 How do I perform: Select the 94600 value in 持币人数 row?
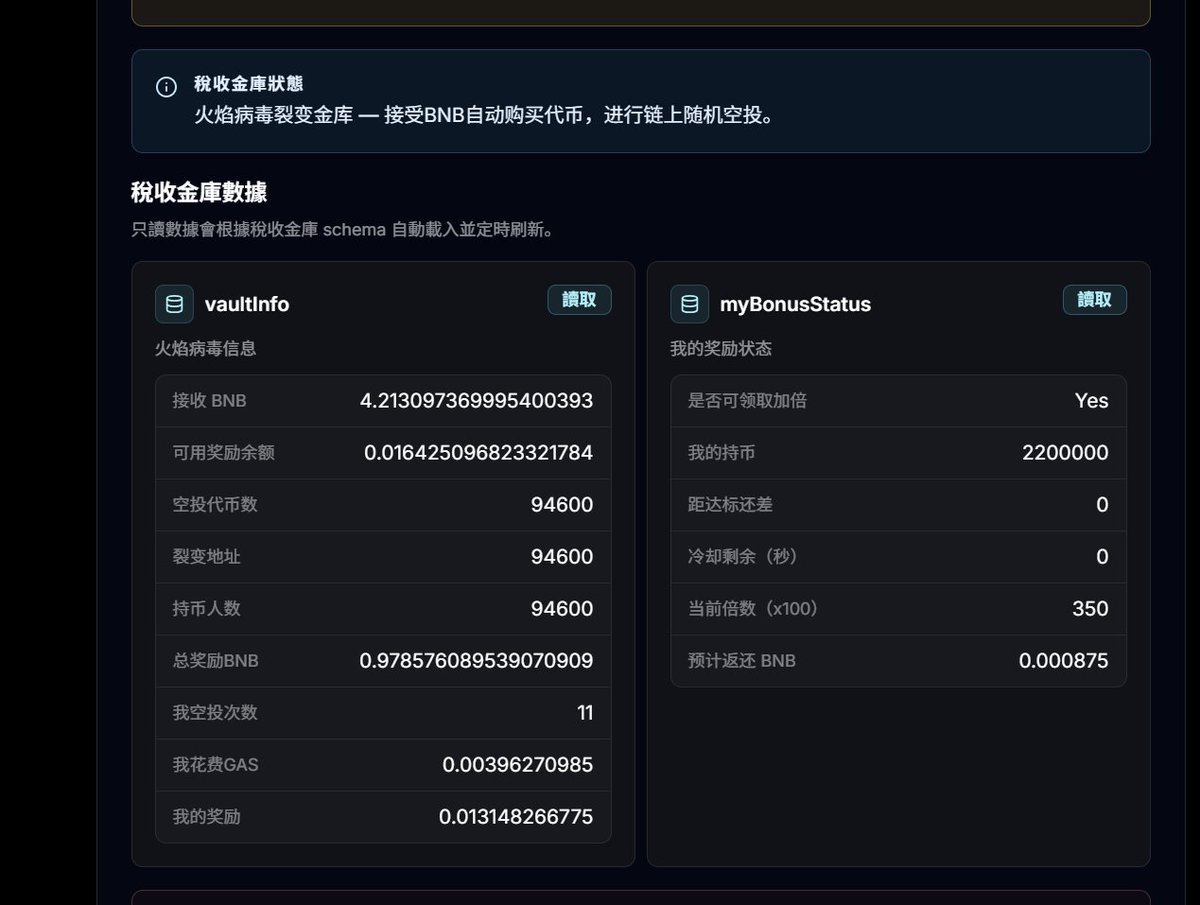562,609
